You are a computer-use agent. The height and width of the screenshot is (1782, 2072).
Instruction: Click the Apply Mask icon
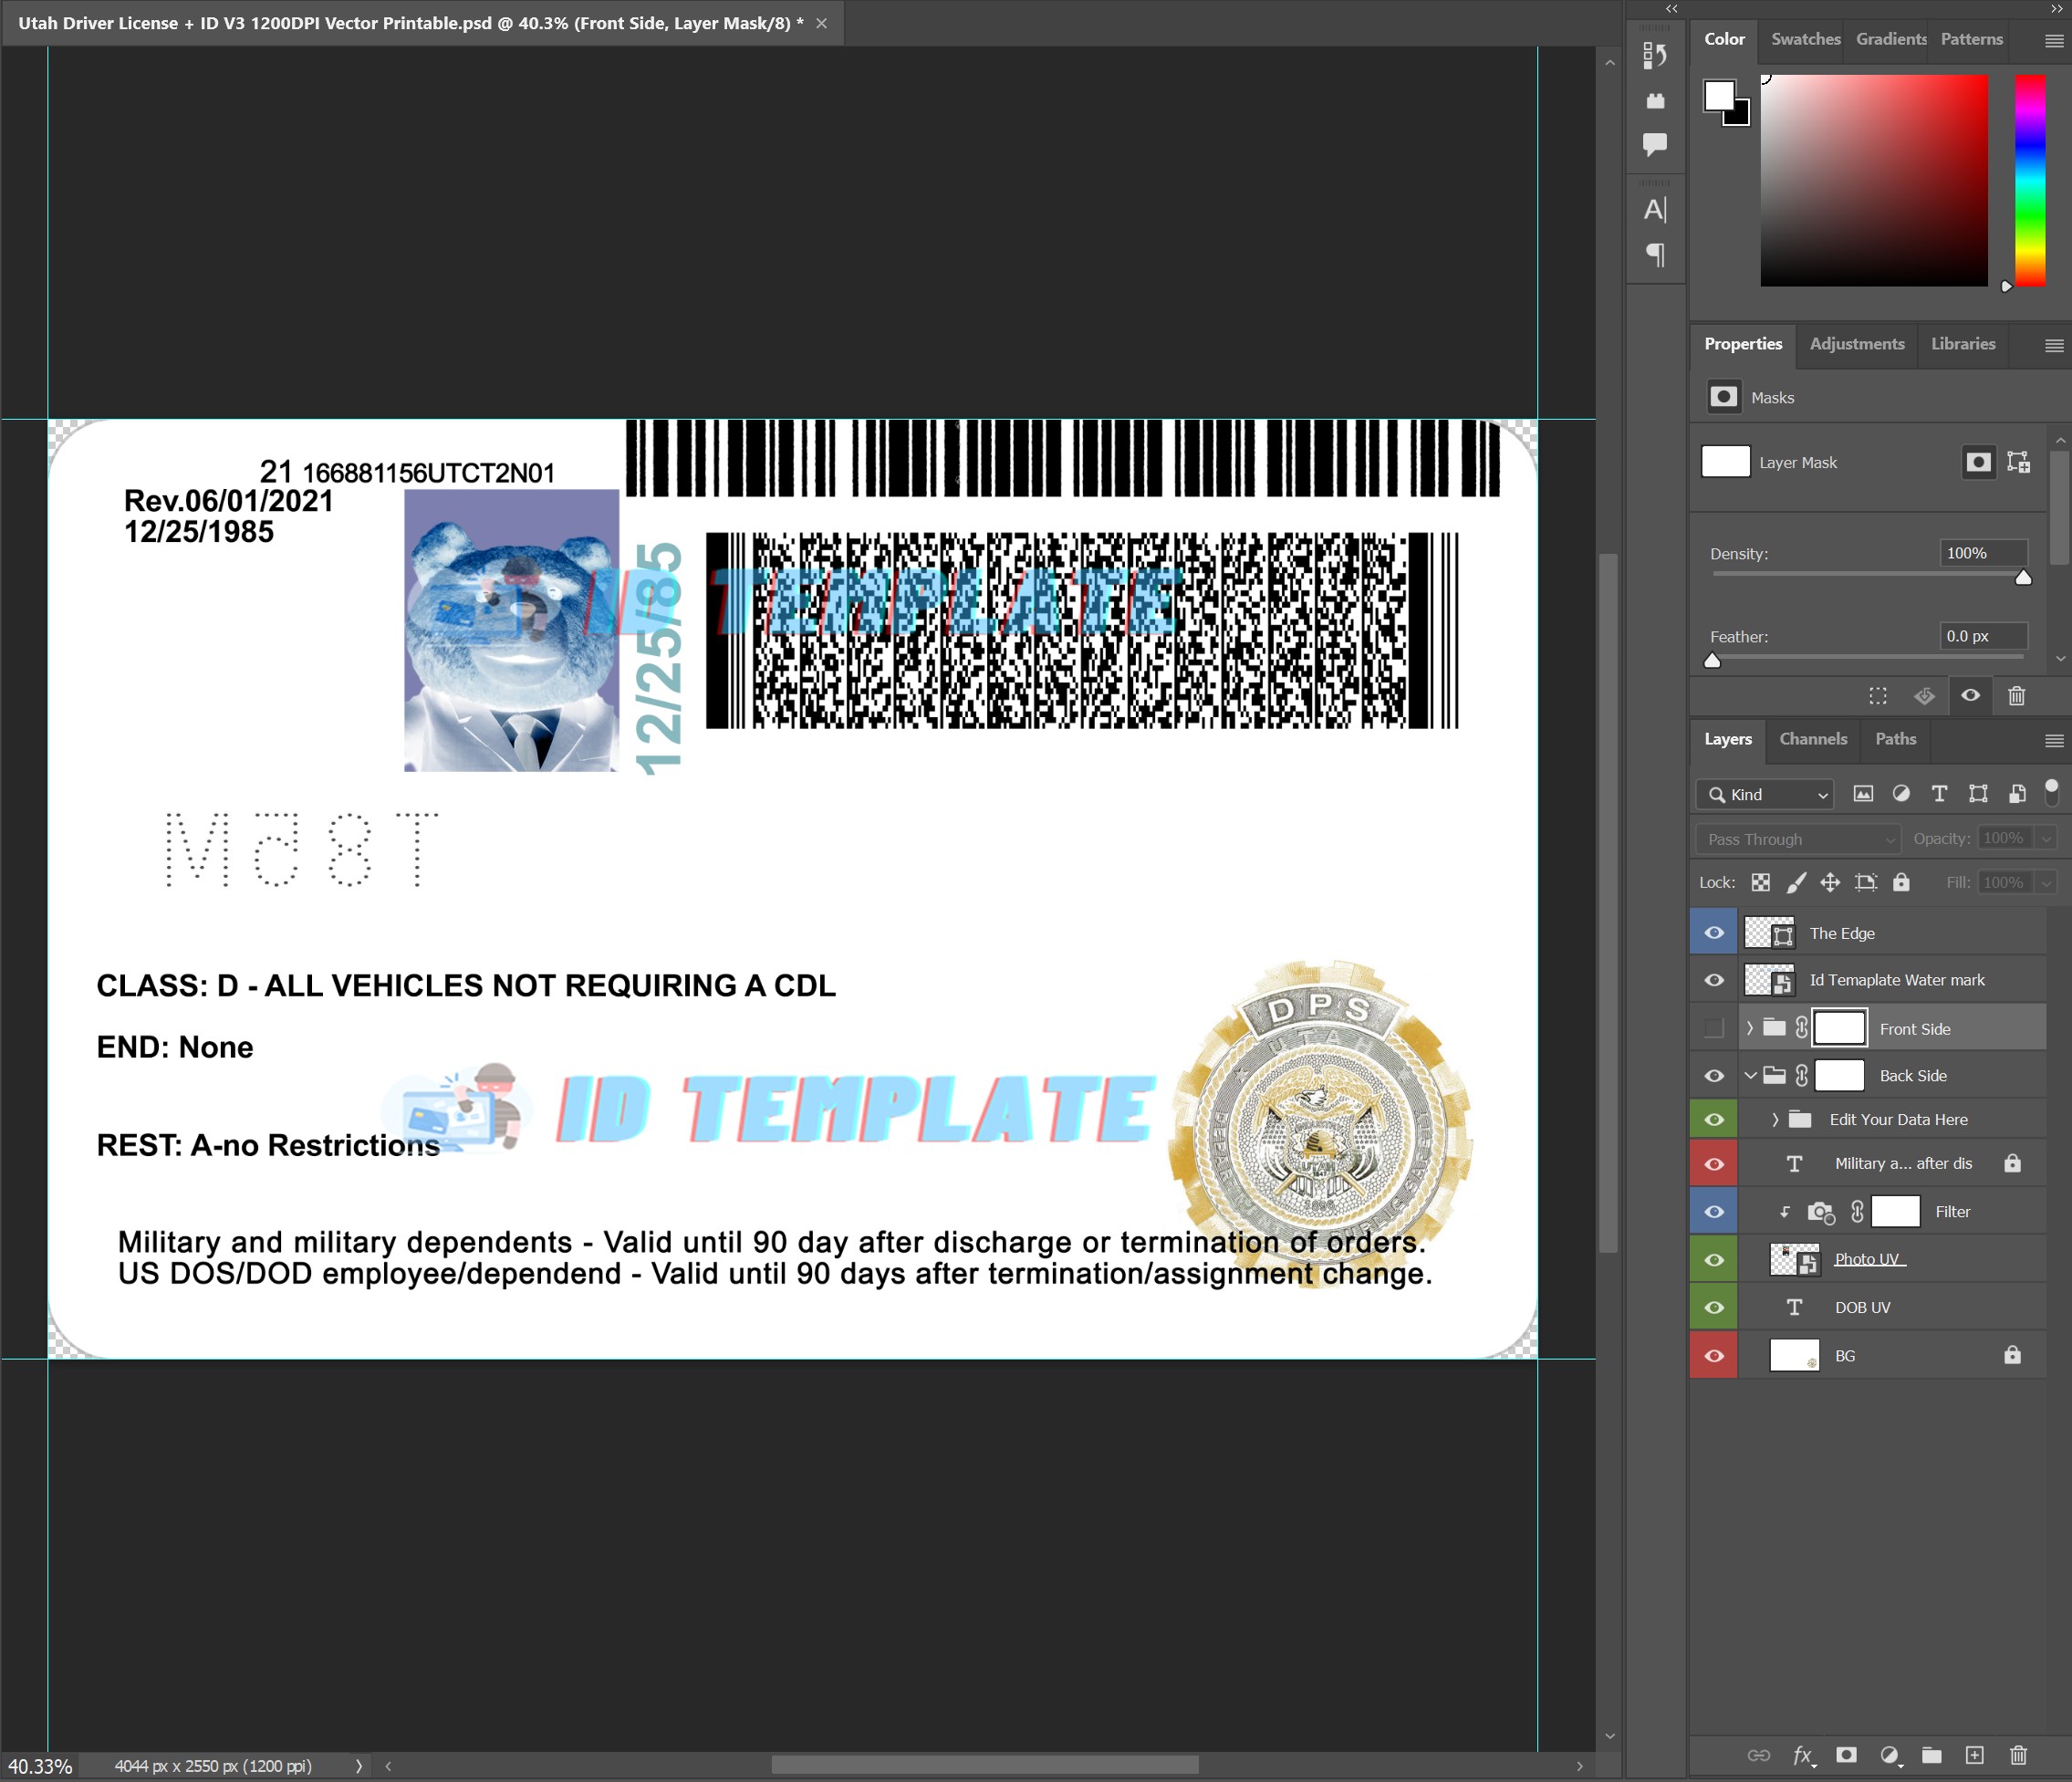[1924, 695]
